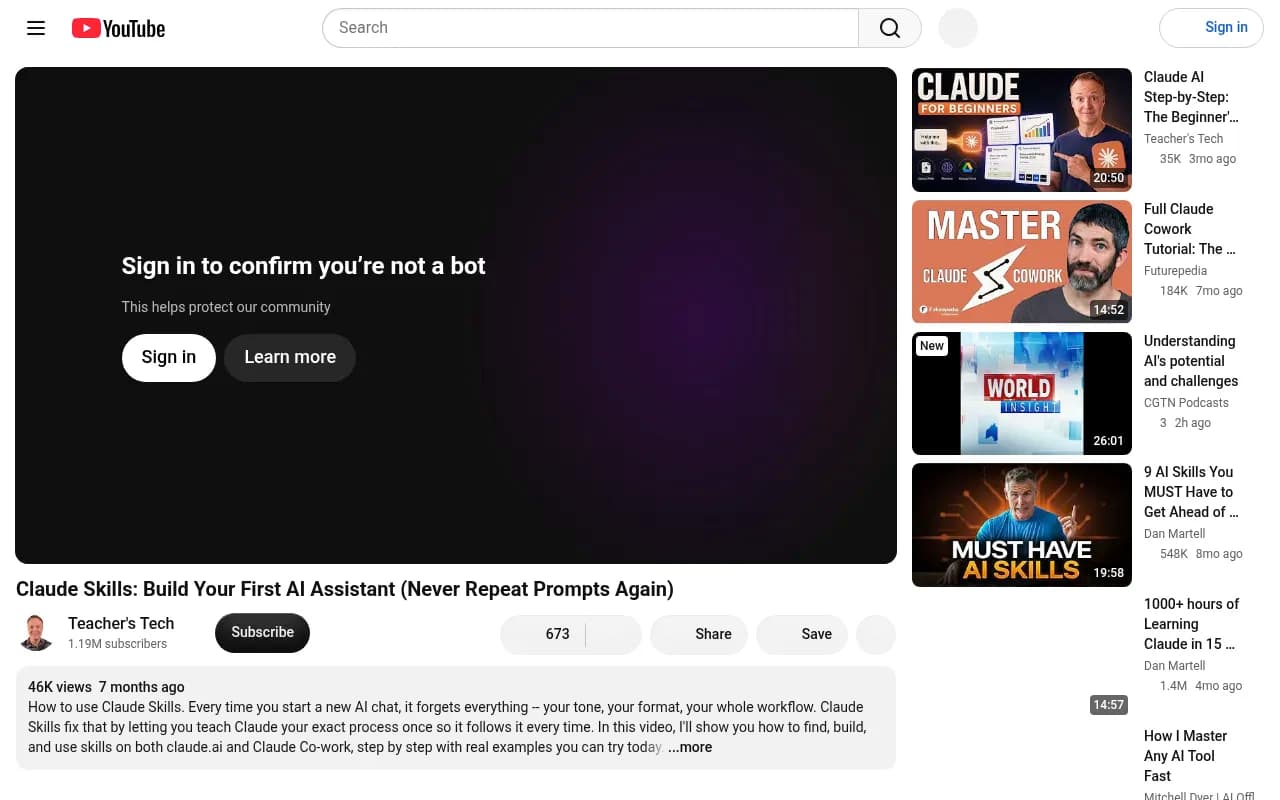
Task: Open the World Insight video thumbnail
Action: click(1022, 393)
